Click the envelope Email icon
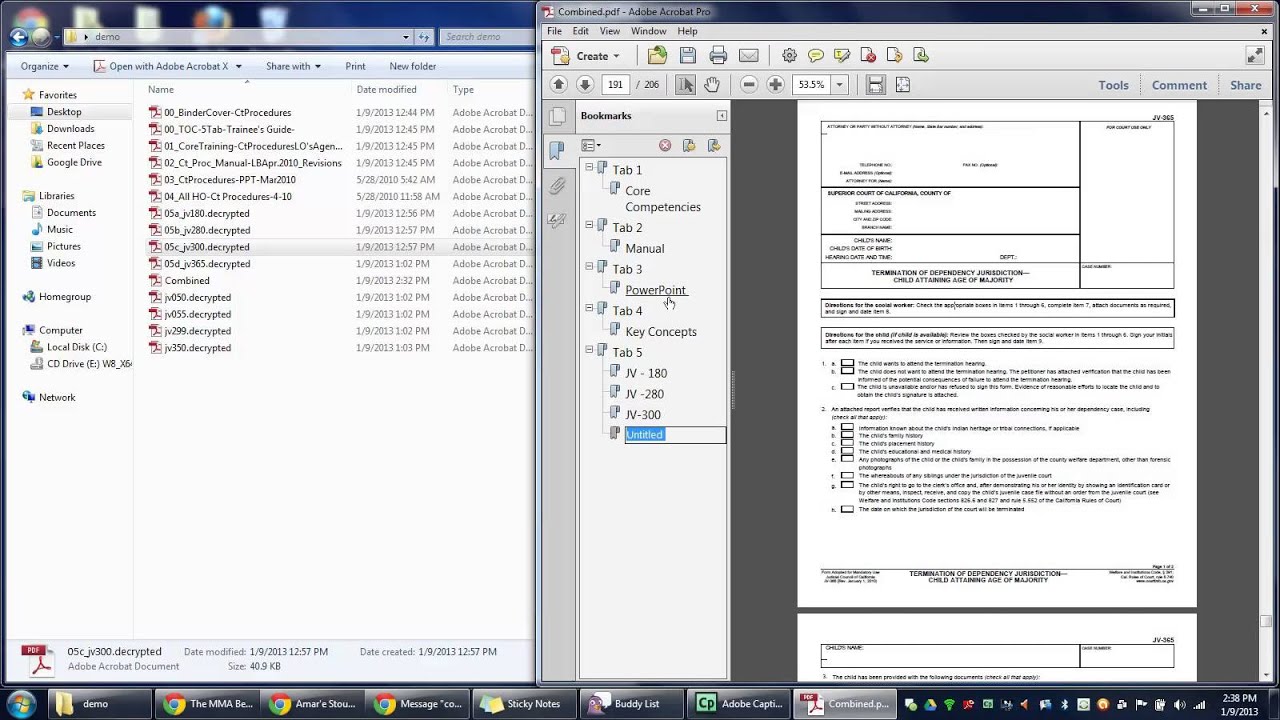 point(748,56)
